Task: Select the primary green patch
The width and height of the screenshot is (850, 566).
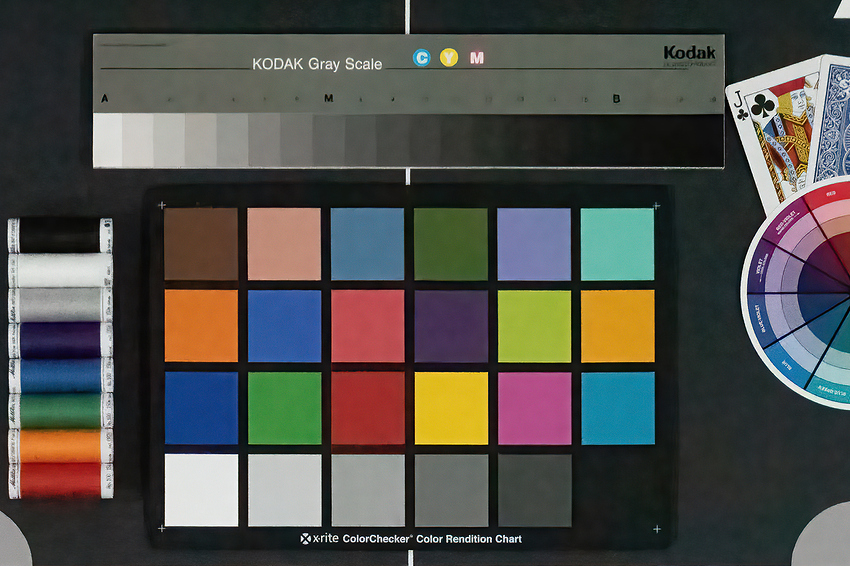Action: 285,408
